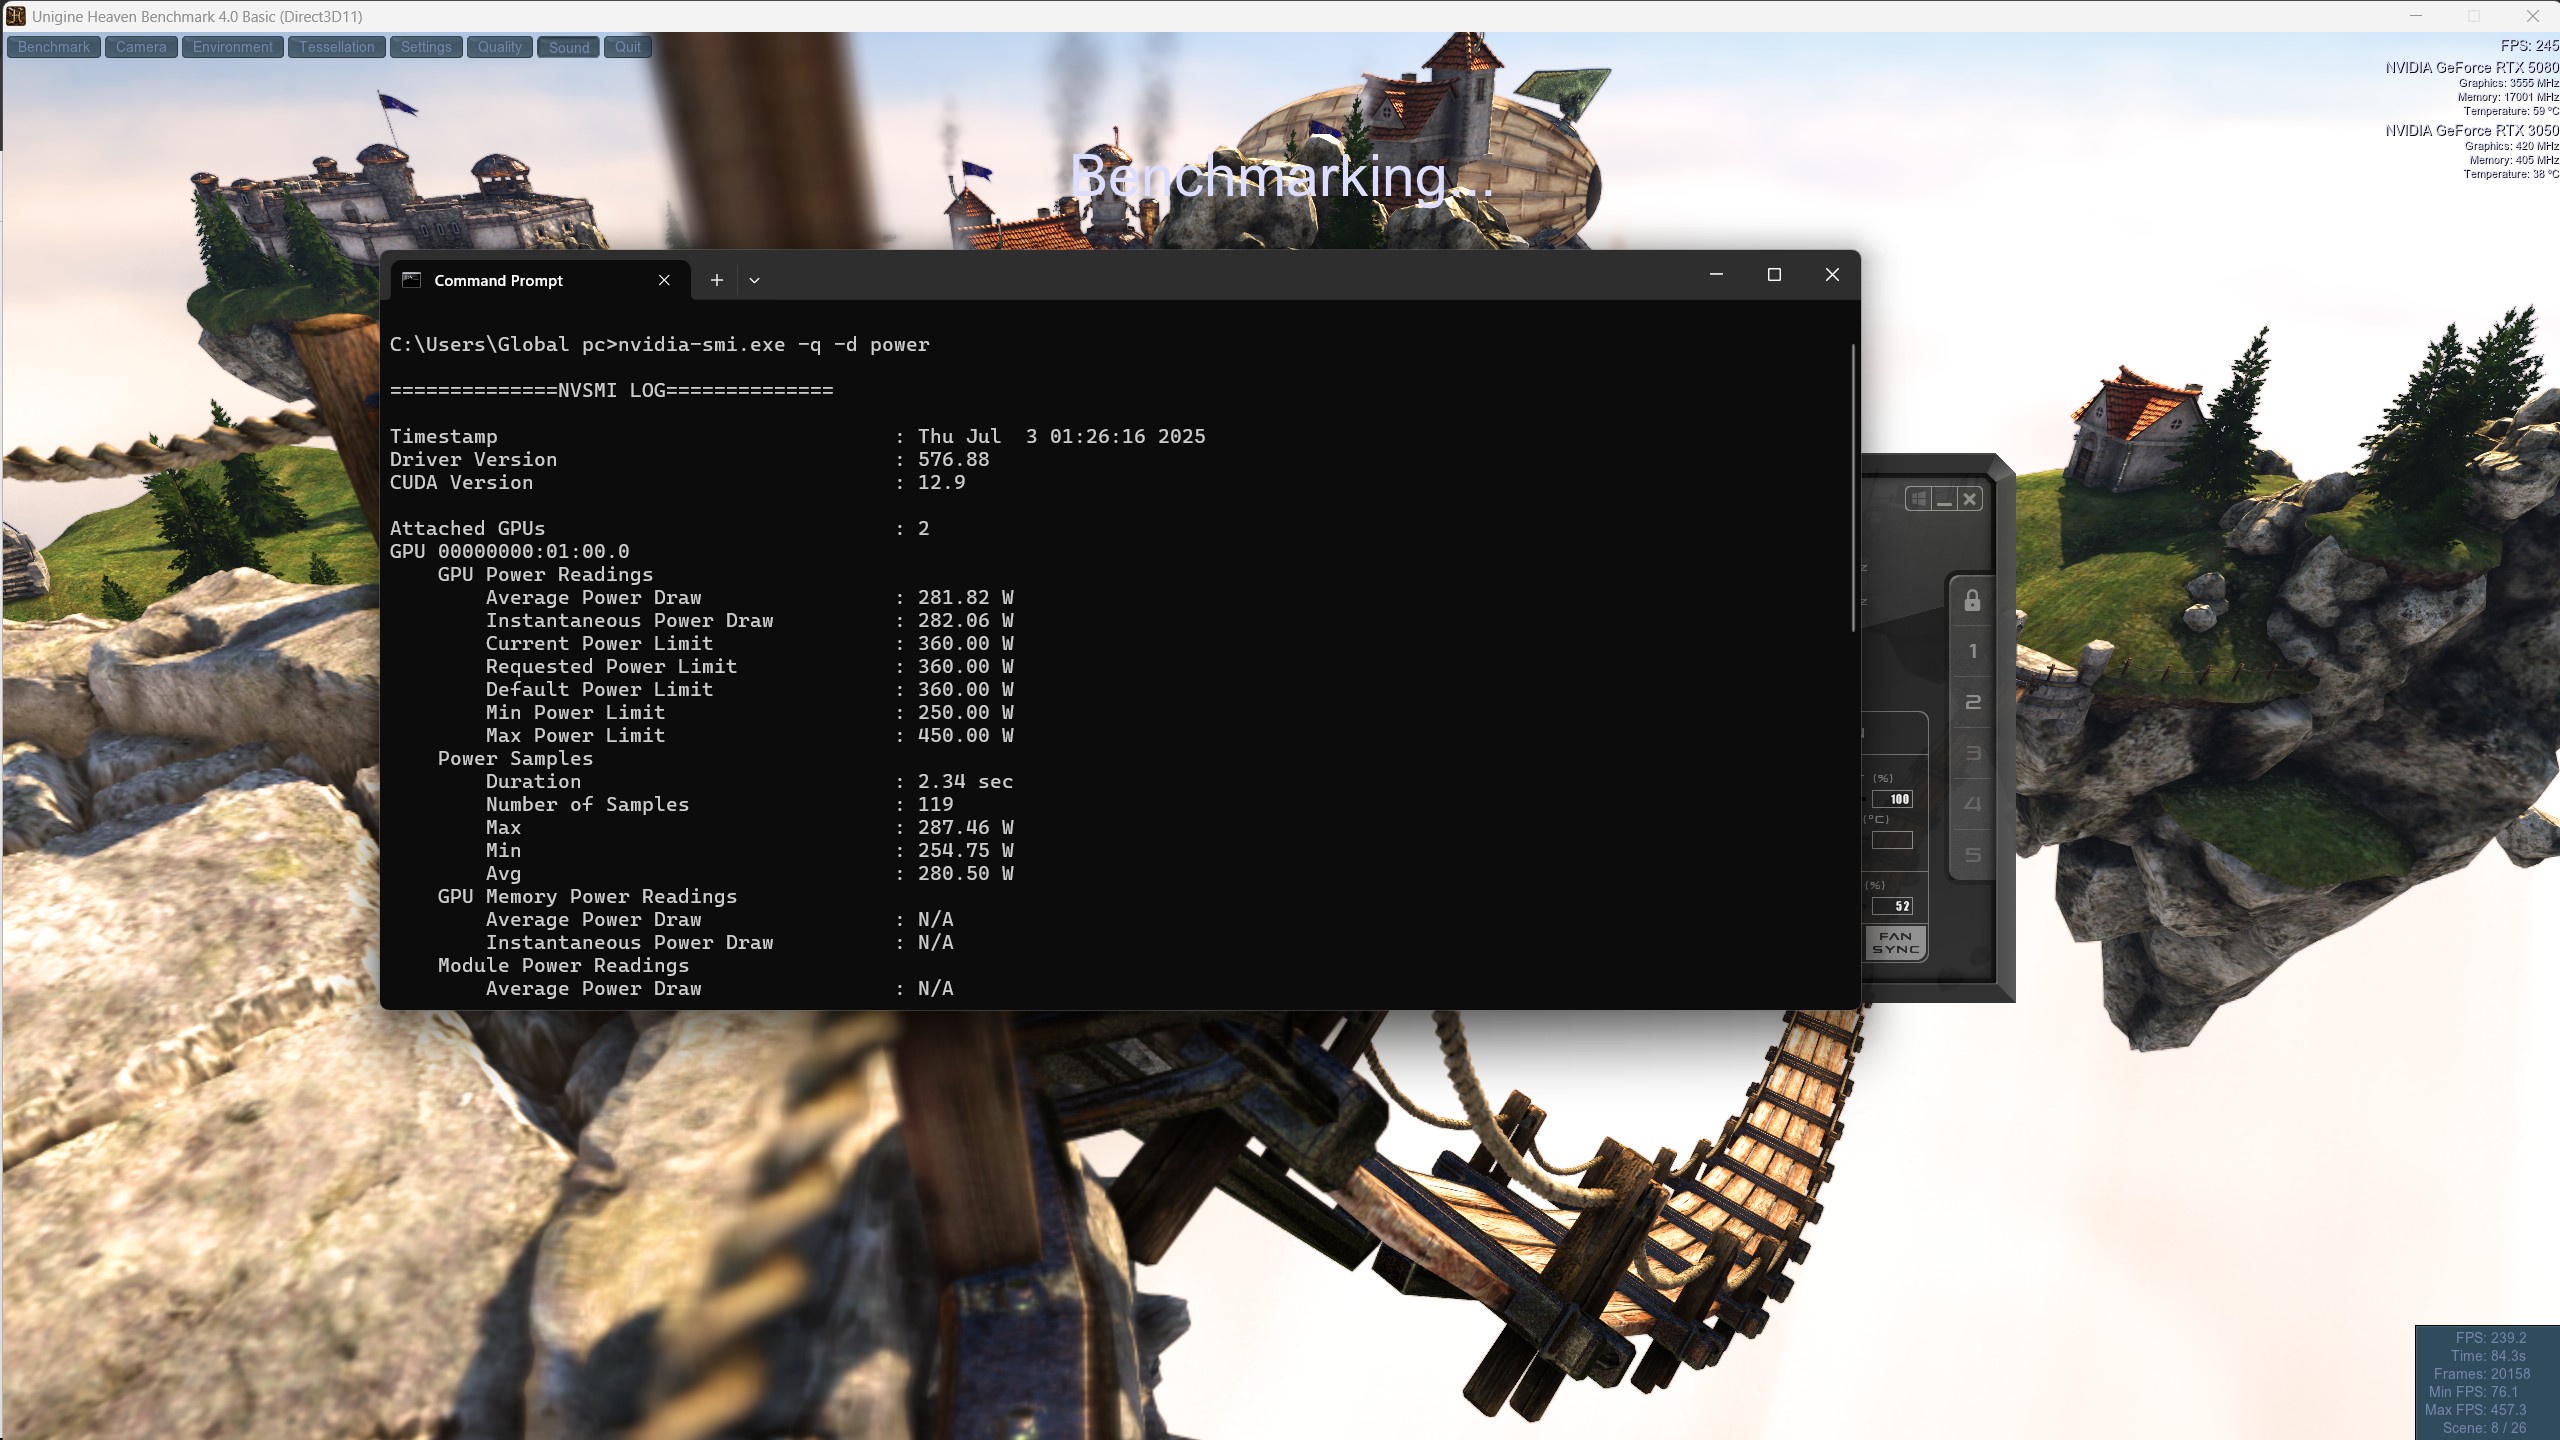Click the 'Min FPS: 76.1' stat

[2473, 1392]
